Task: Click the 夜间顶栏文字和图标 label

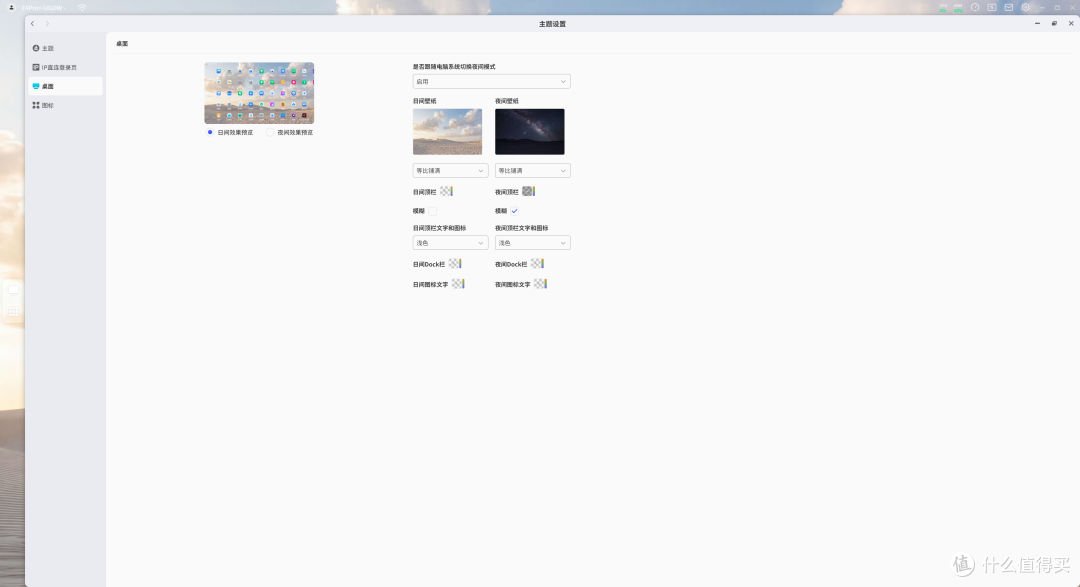Action: [x=521, y=228]
